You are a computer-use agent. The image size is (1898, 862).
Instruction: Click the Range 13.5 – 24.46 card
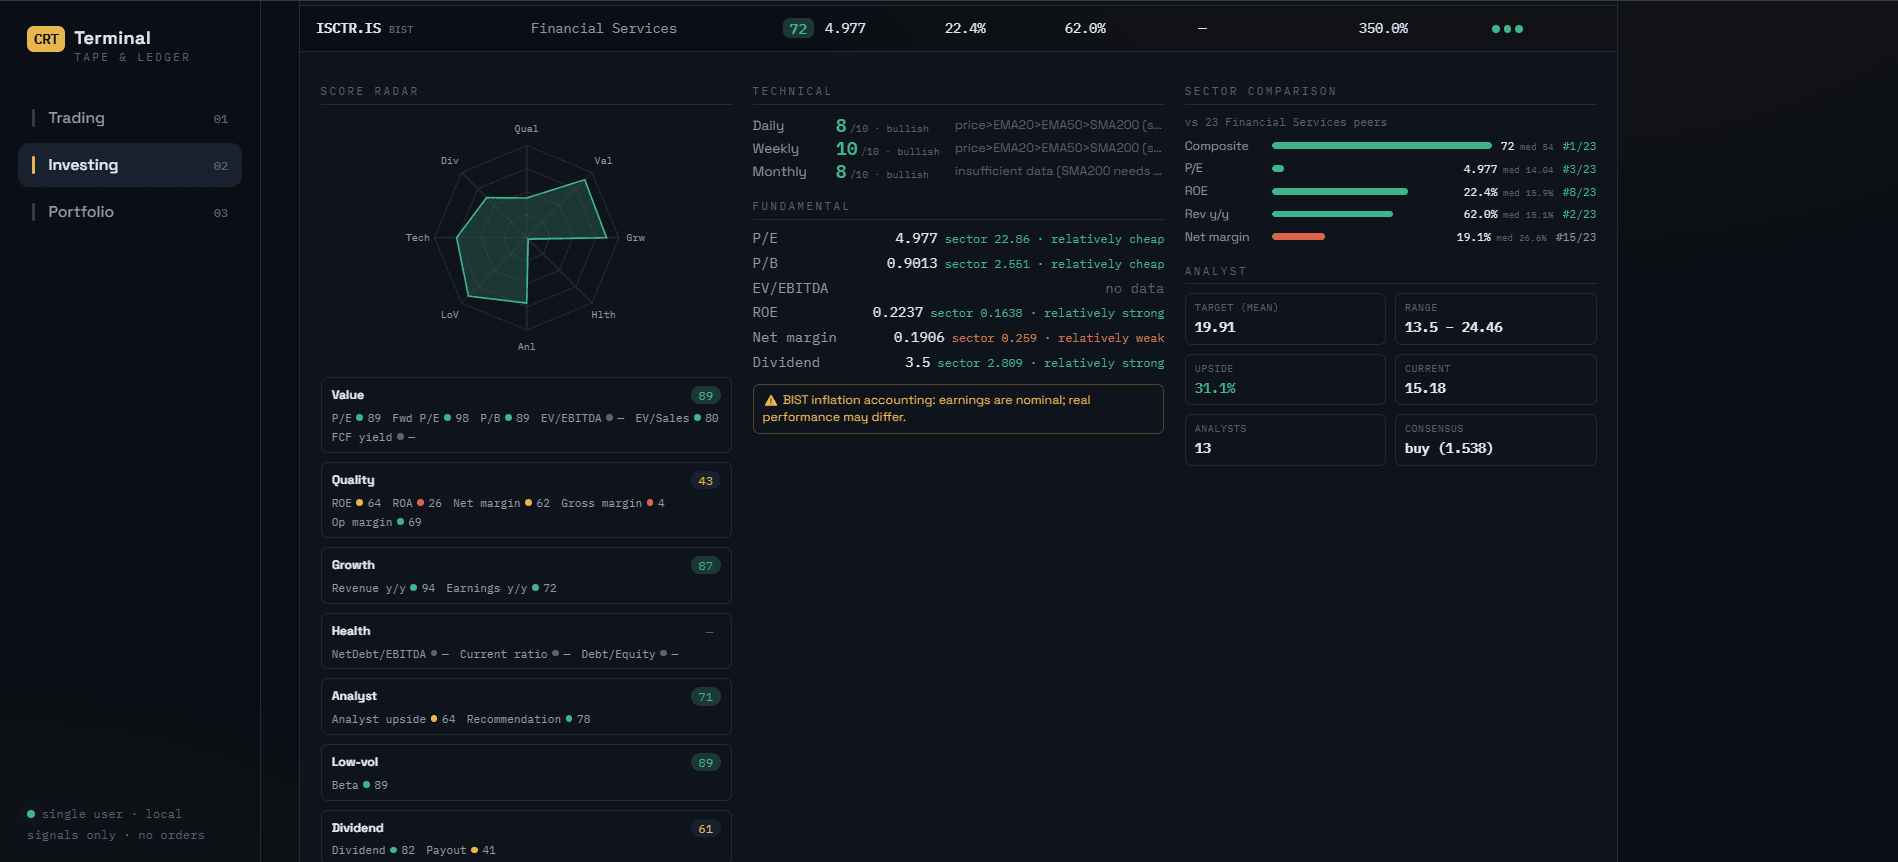(x=1496, y=319)
